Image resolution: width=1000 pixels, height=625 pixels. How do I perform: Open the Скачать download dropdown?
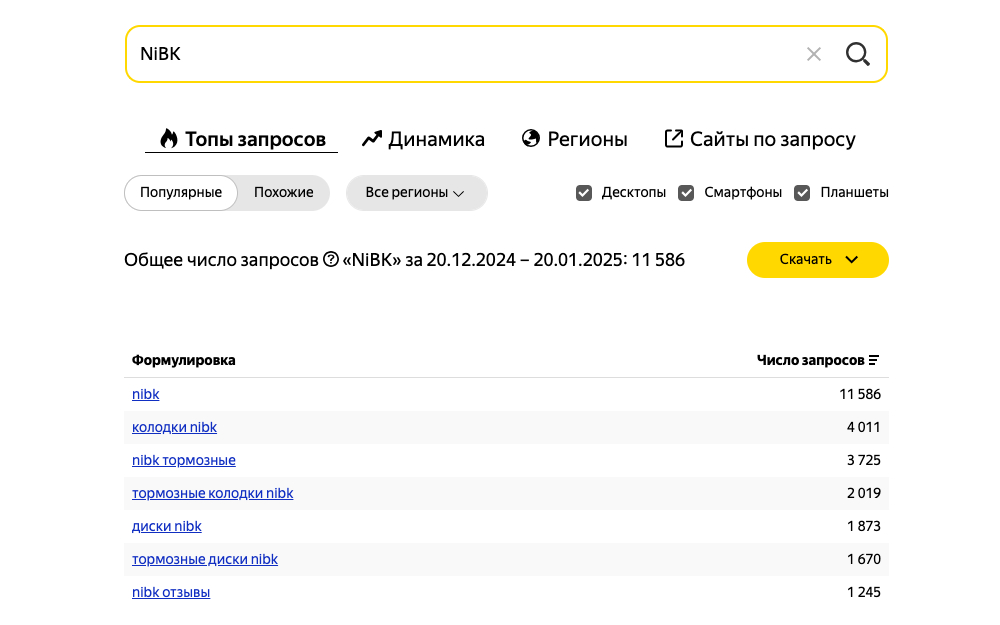[x=817, y=260]
